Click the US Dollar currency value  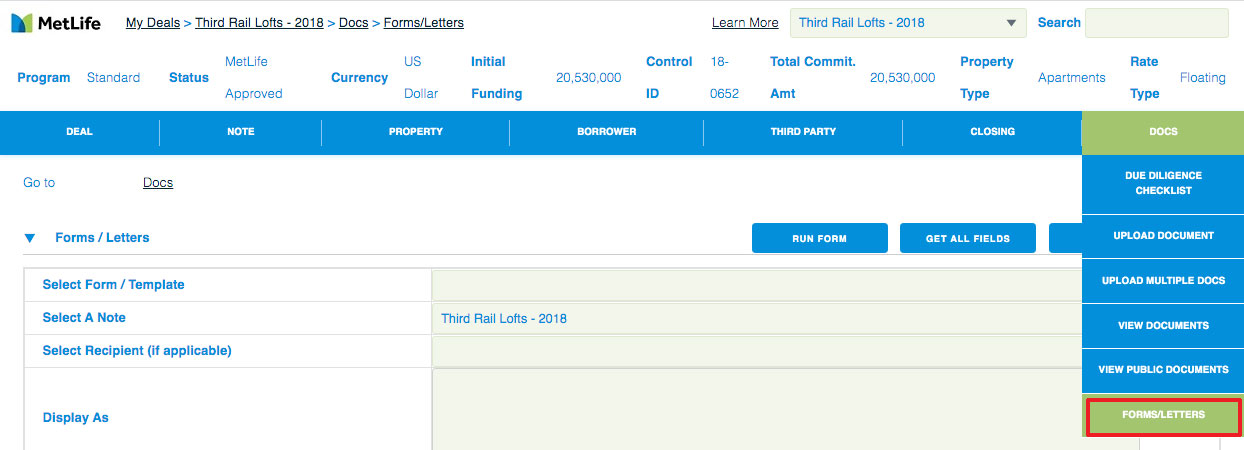pyautogui.click(x=421, y=78)
